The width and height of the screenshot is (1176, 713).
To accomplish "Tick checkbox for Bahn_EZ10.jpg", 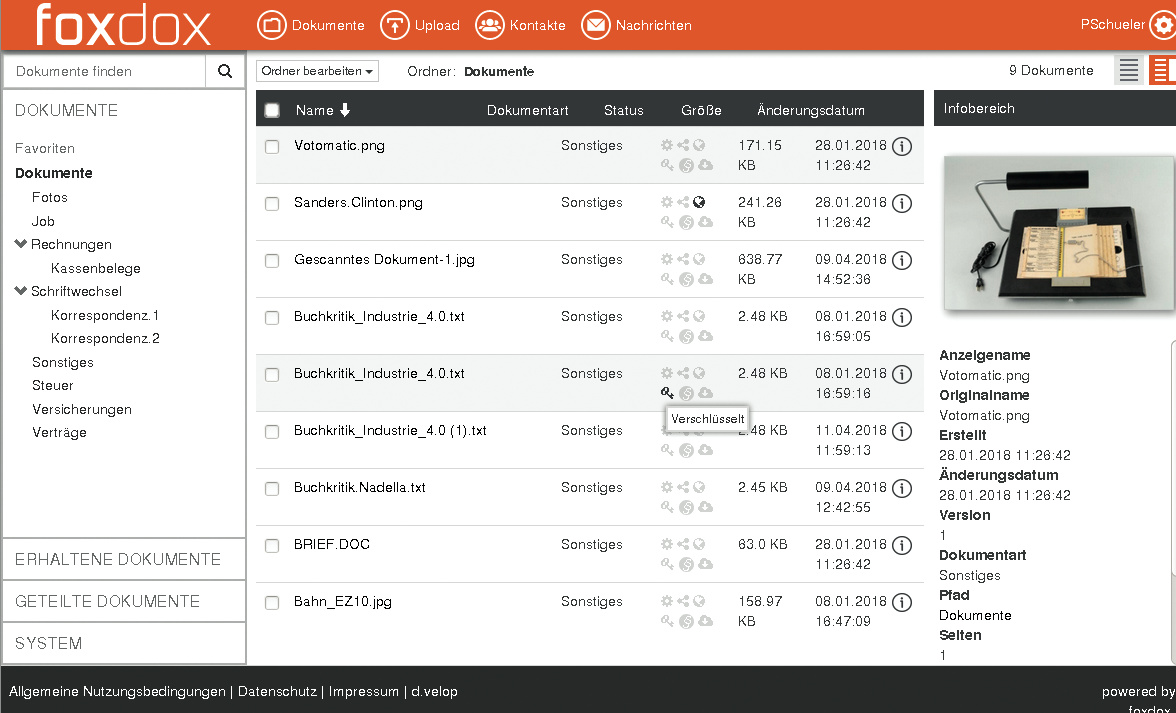I will [272, 603].
